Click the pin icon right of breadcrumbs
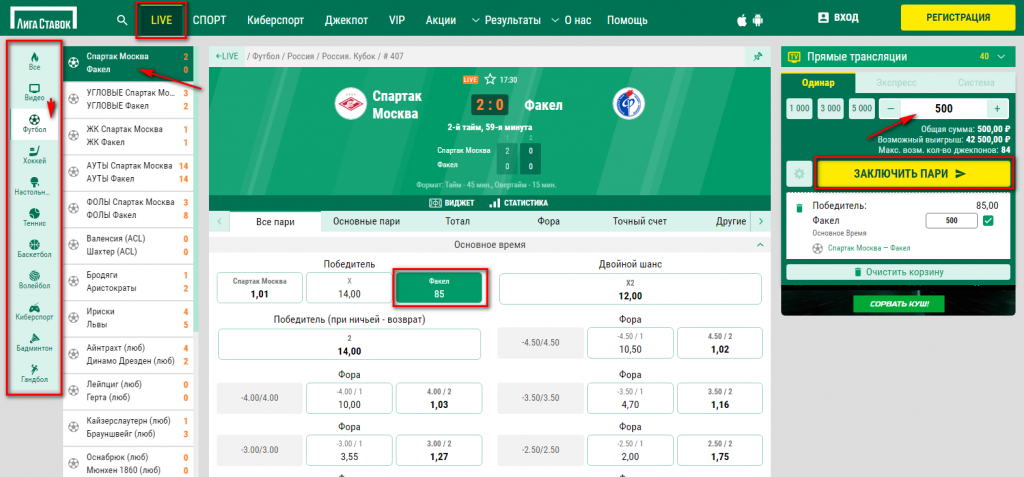Image resolution: width=1024 pixels, height=477 pixels. point(757,56)
